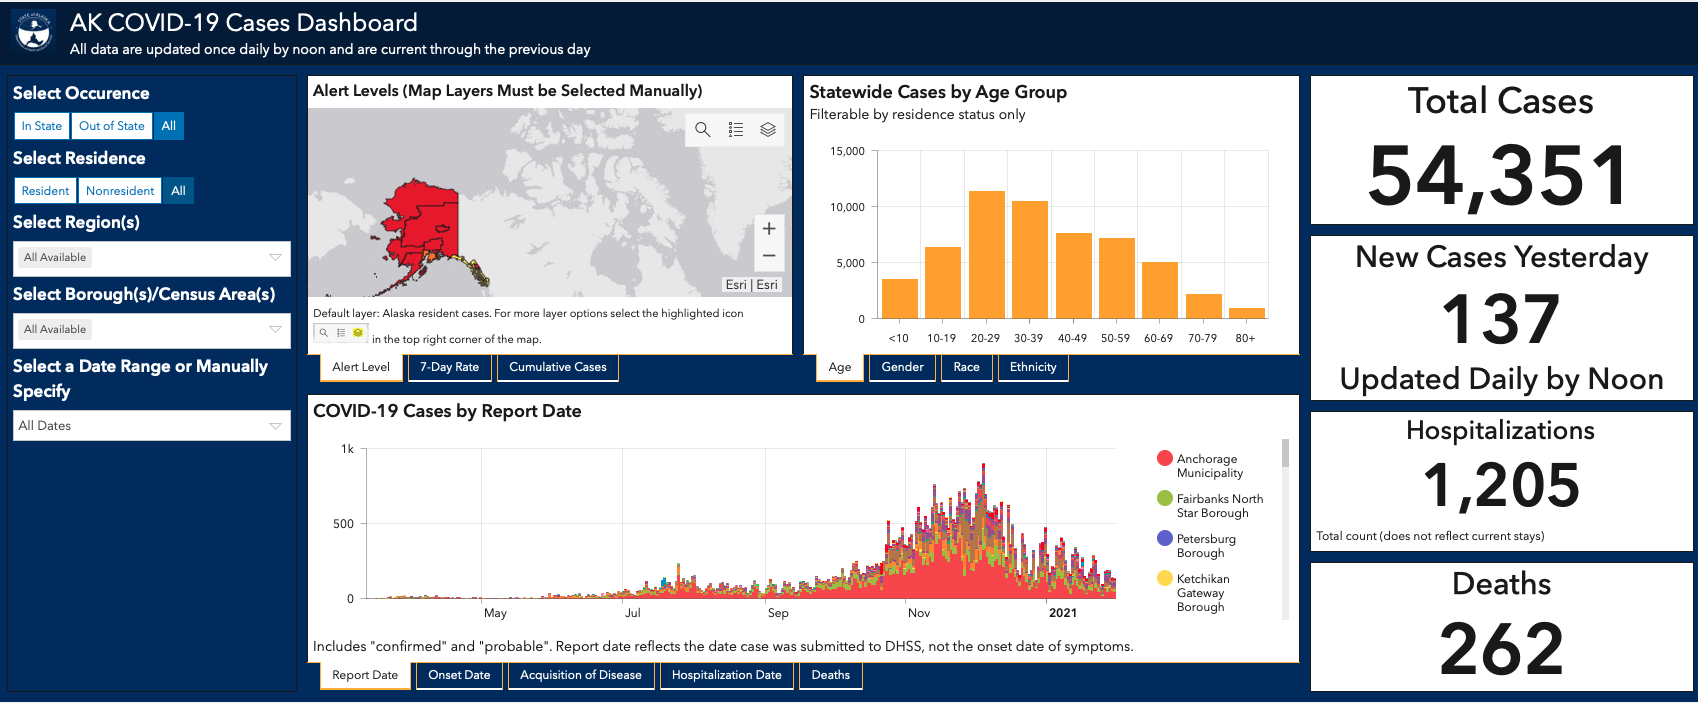The height and width of the screenshot is (703, 1698).
Task: Click the Petersburg Borough purple legend dot
Action: pyautogui.click(x=1164, y=538)
